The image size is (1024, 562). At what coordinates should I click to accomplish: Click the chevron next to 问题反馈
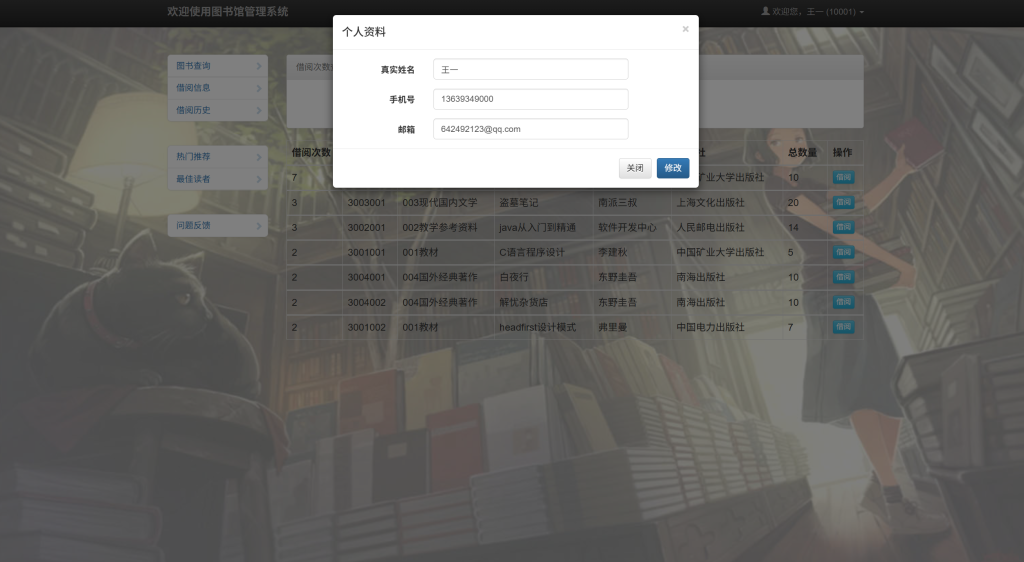[x=259, y=226]
